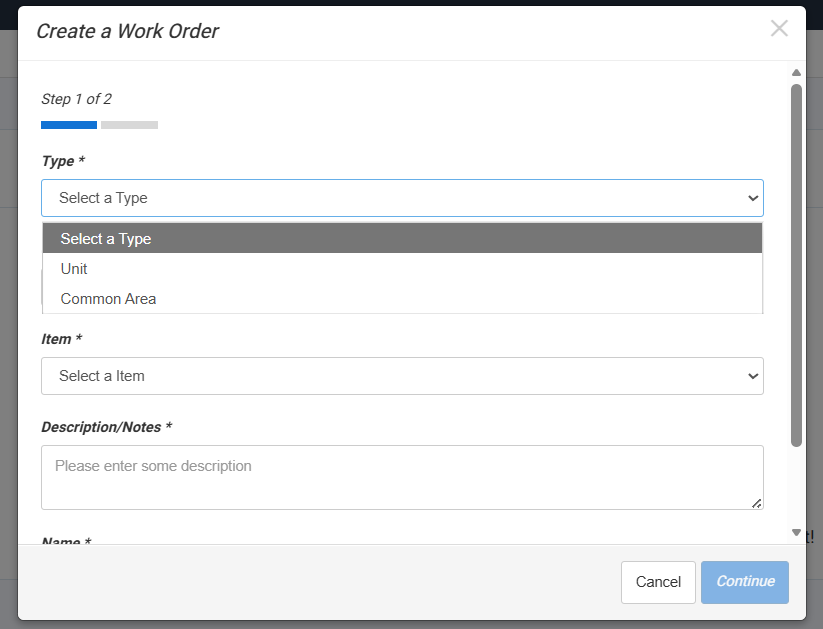Screen dimensions: 823x629
Task: Click the Cancel button
Action: pyautogui.click(x=658, y=582)
